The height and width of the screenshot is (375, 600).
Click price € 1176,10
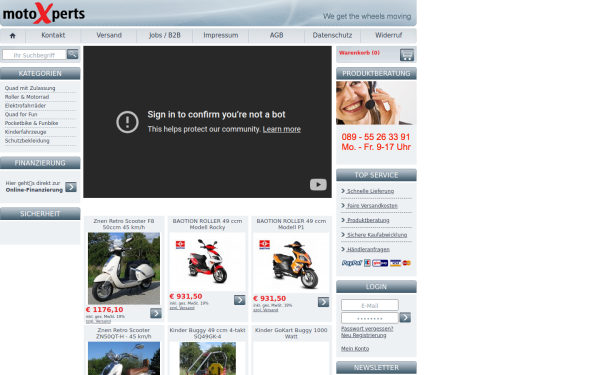coord(104,310)
